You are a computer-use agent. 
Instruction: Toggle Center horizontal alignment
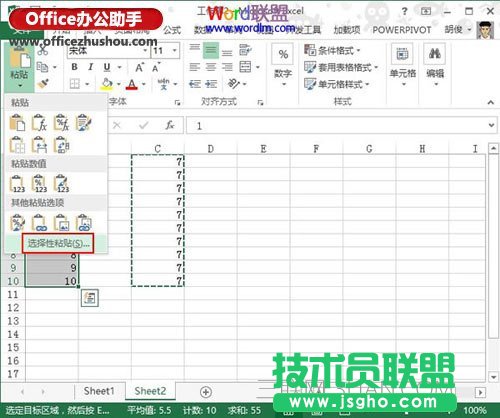(x=211, y=67)
